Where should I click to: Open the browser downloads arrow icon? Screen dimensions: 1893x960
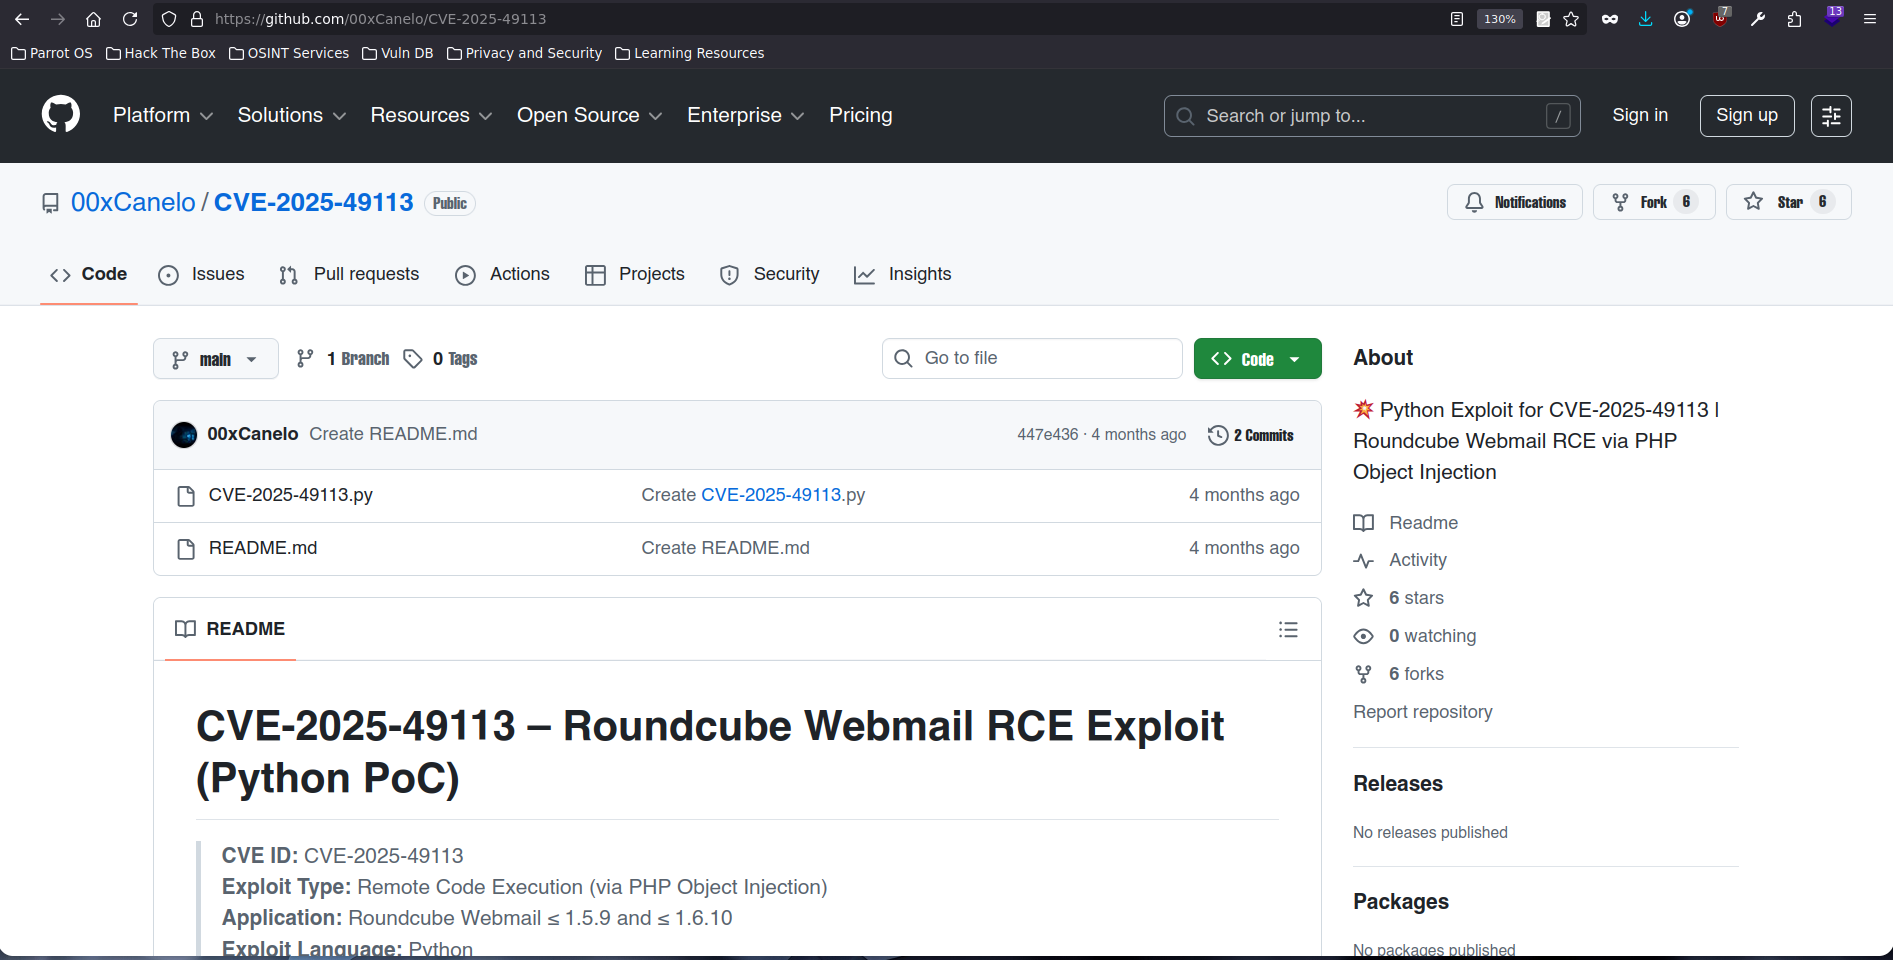[1645, 19]
